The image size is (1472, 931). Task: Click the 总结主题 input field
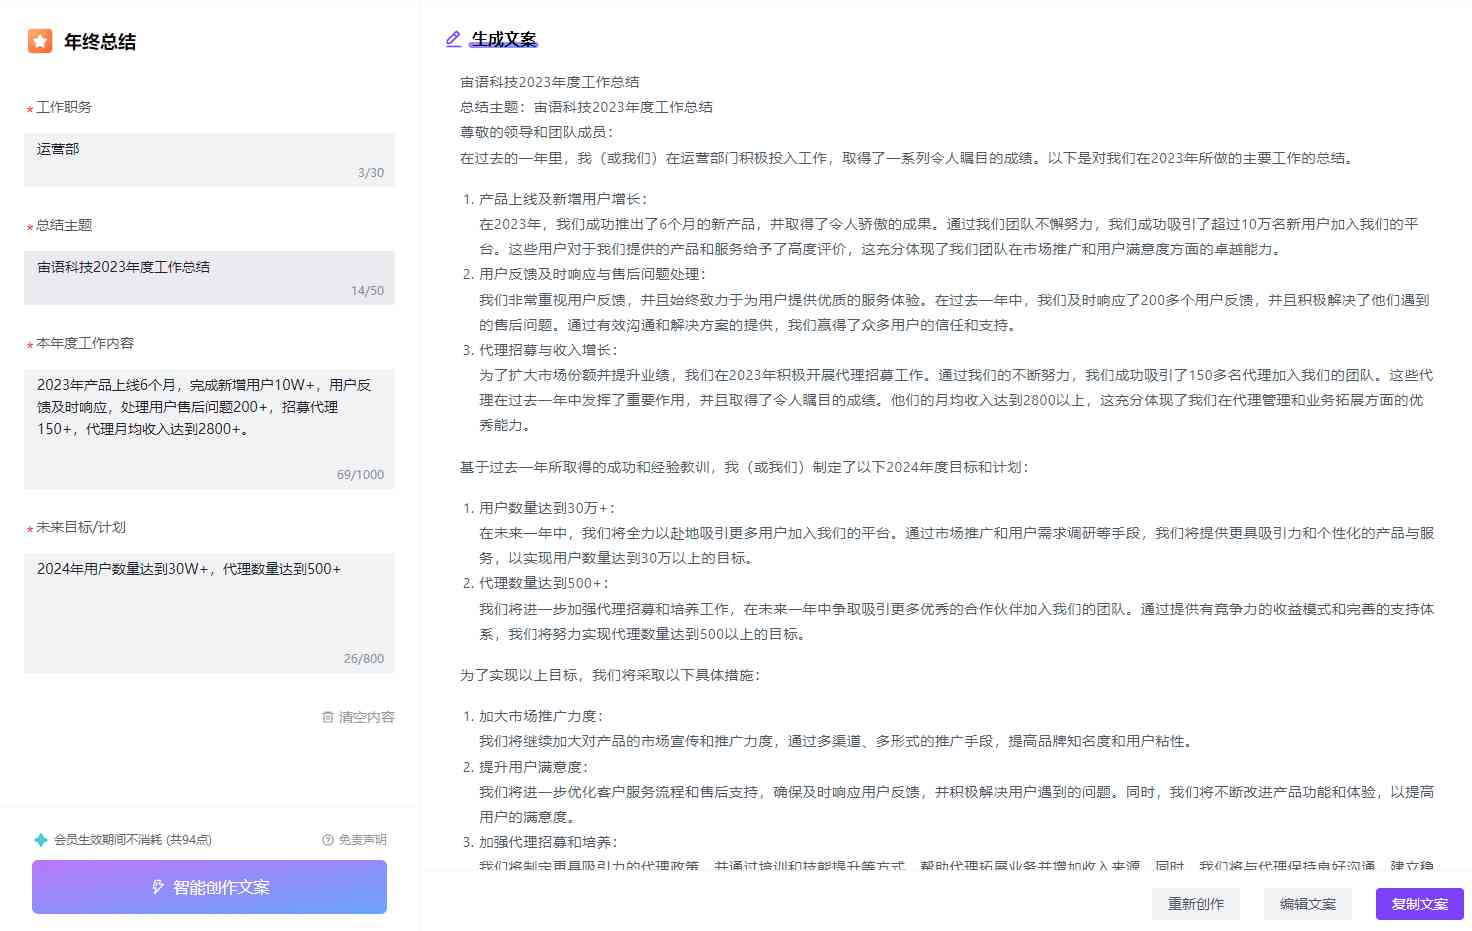coord(209,278)
